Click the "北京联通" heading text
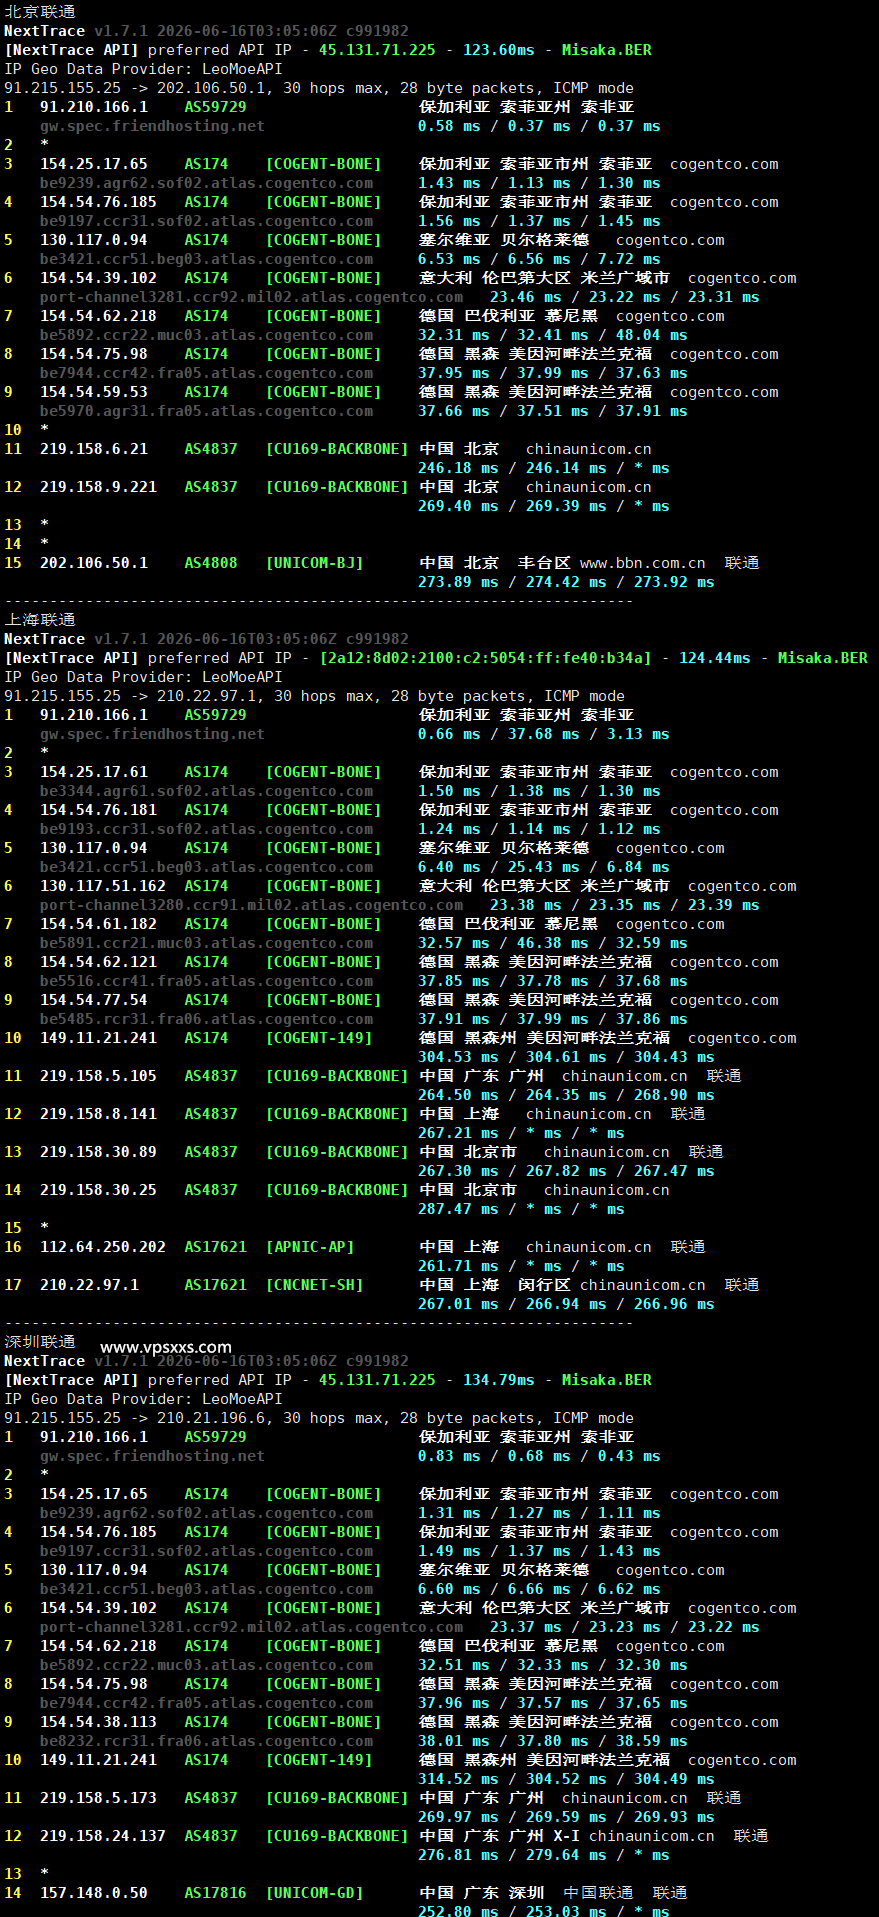Image resolution: width=879 pixels, height=1917 pixels. pos(40,12)
